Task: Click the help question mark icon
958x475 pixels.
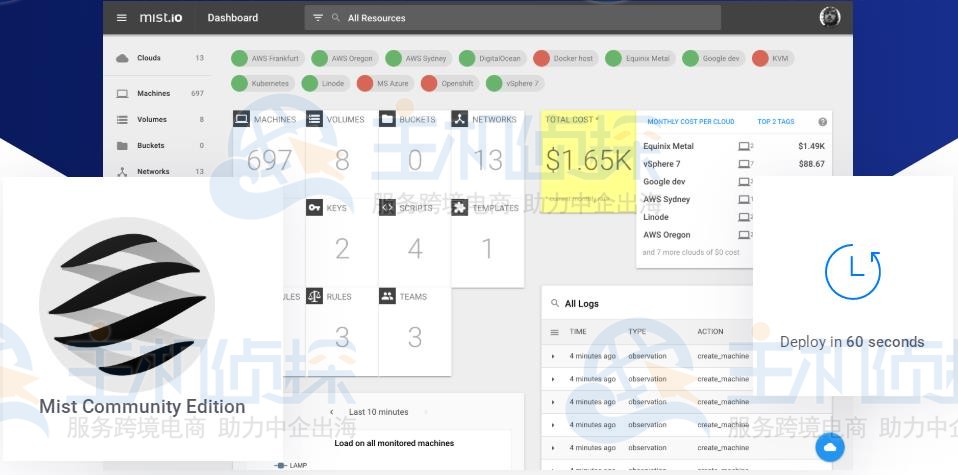Action: (822, 122)
